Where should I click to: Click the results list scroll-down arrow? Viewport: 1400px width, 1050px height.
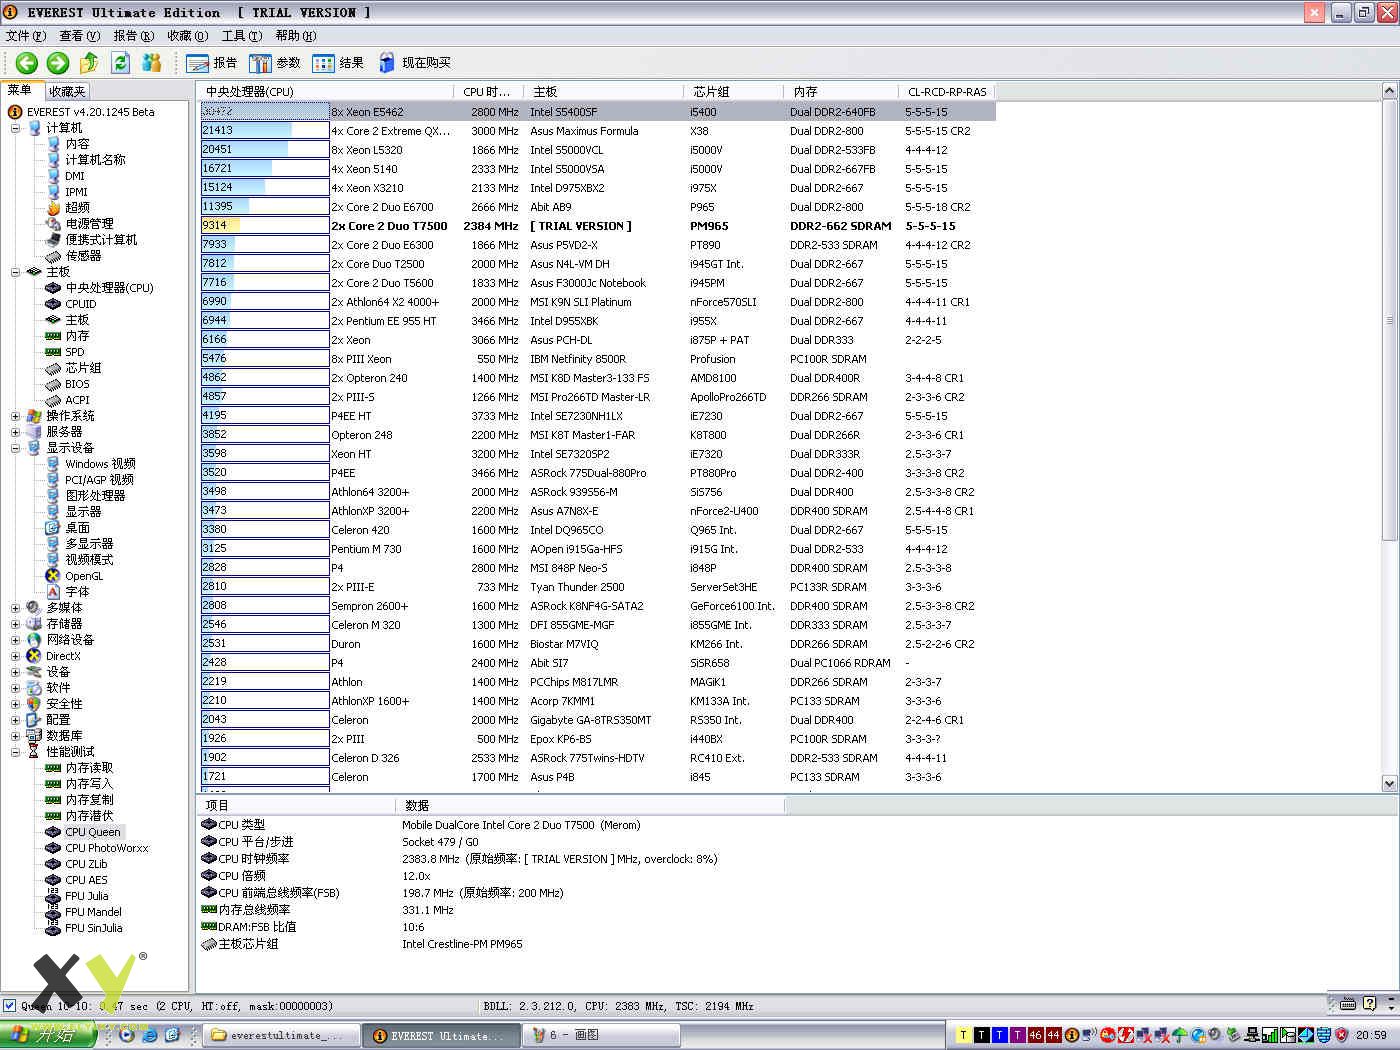(x=1389, y=784)
